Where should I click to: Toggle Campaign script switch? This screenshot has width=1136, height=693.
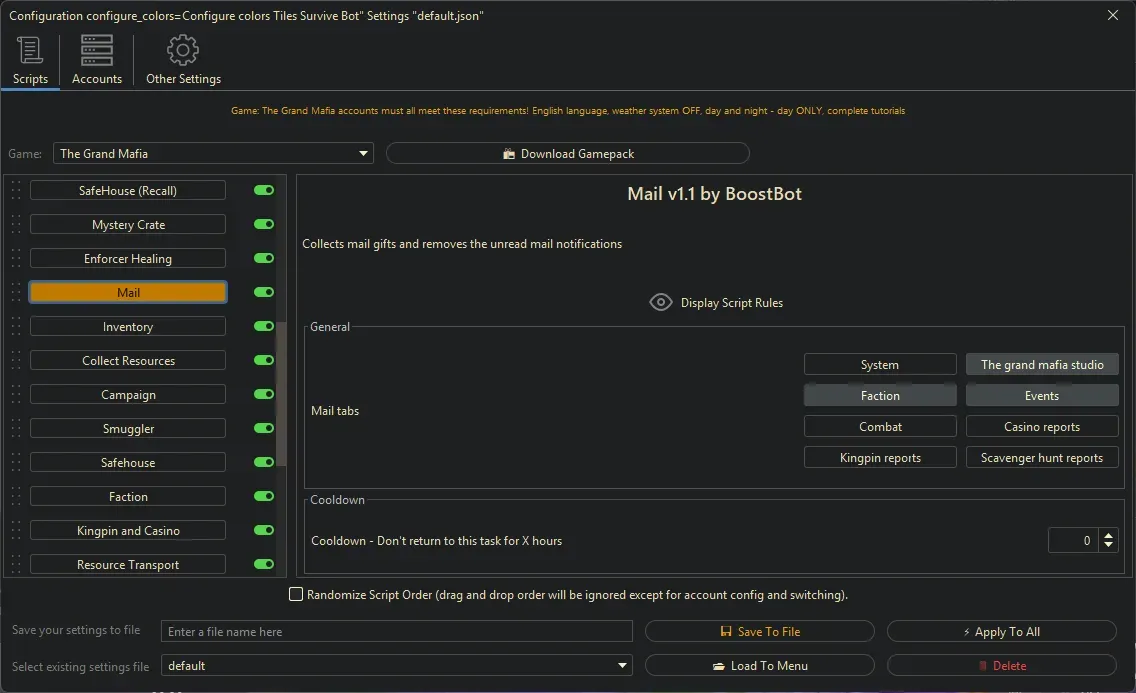coord(264,395)
